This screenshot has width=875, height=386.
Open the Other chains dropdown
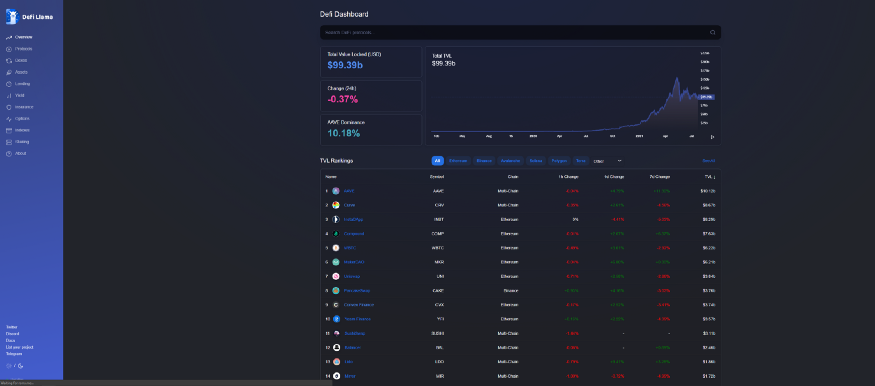(x=607, y=161)
